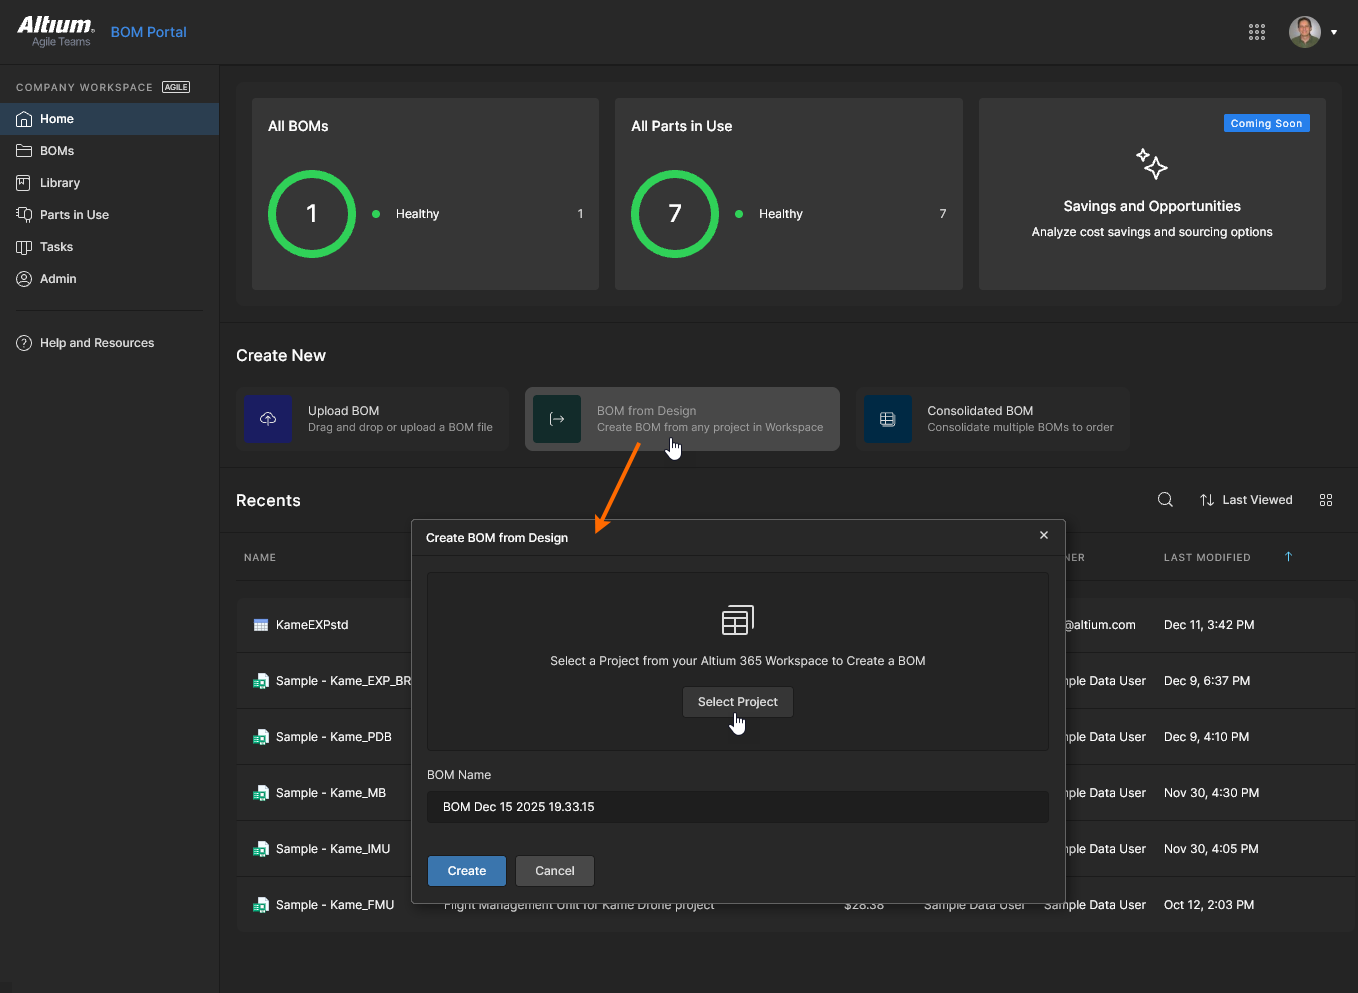Click the All BOMs green ring indicator

pos(312,214)
